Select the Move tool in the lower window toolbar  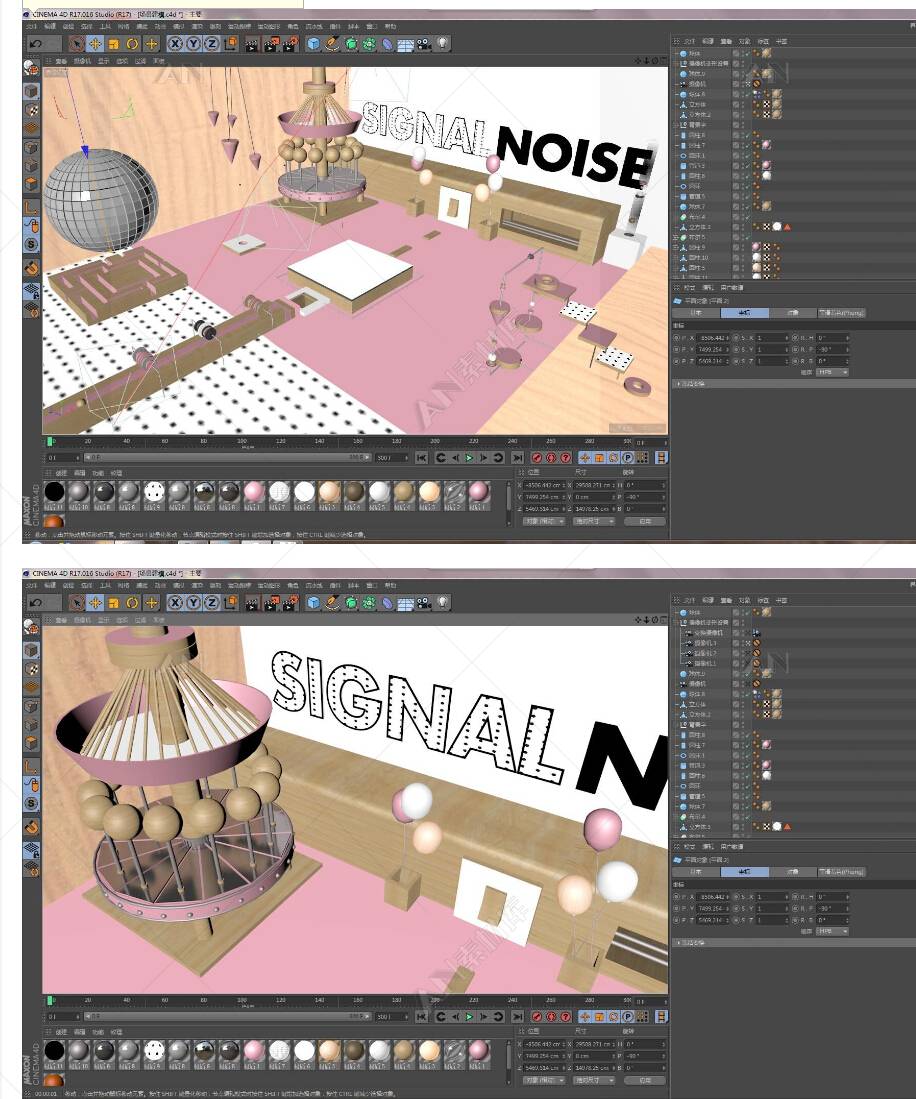(95, 602)
